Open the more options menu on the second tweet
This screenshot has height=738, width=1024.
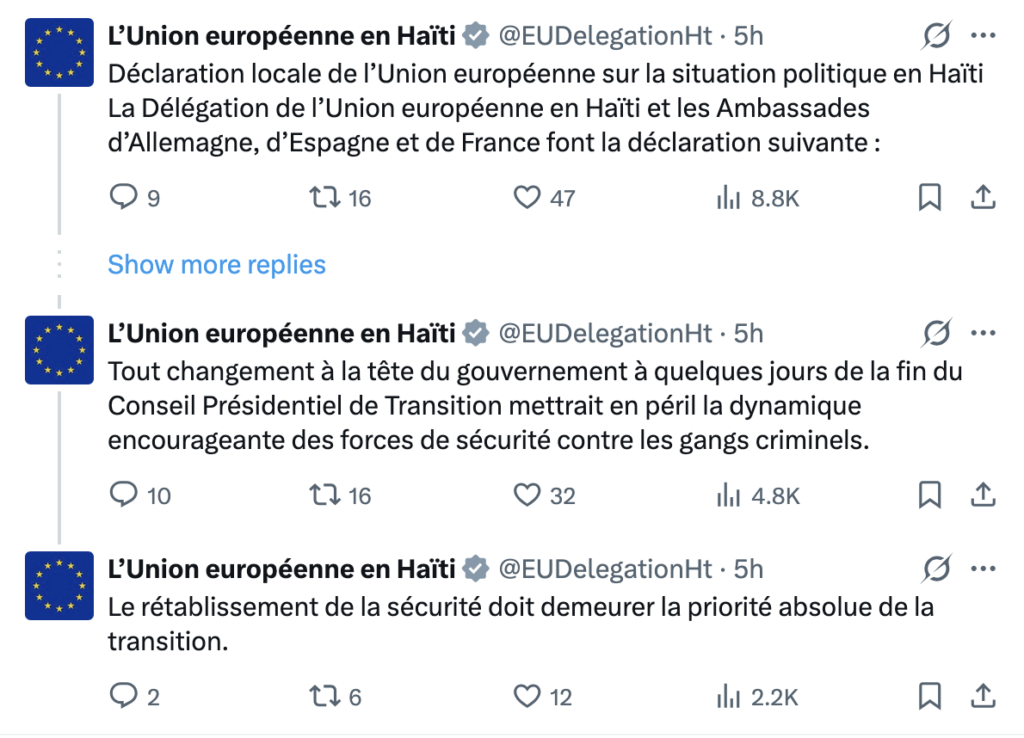click(x=984, y=330)
